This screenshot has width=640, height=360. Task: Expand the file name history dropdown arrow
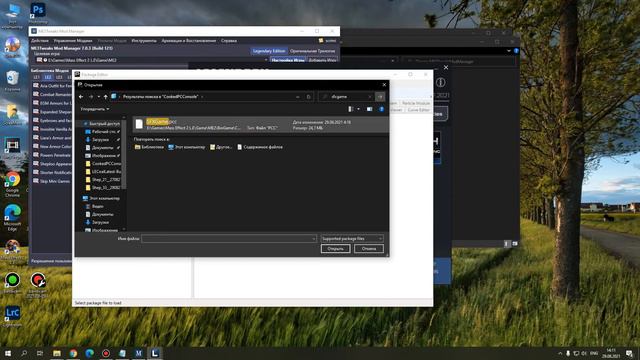pyautogui.click(x=313, y=238)
